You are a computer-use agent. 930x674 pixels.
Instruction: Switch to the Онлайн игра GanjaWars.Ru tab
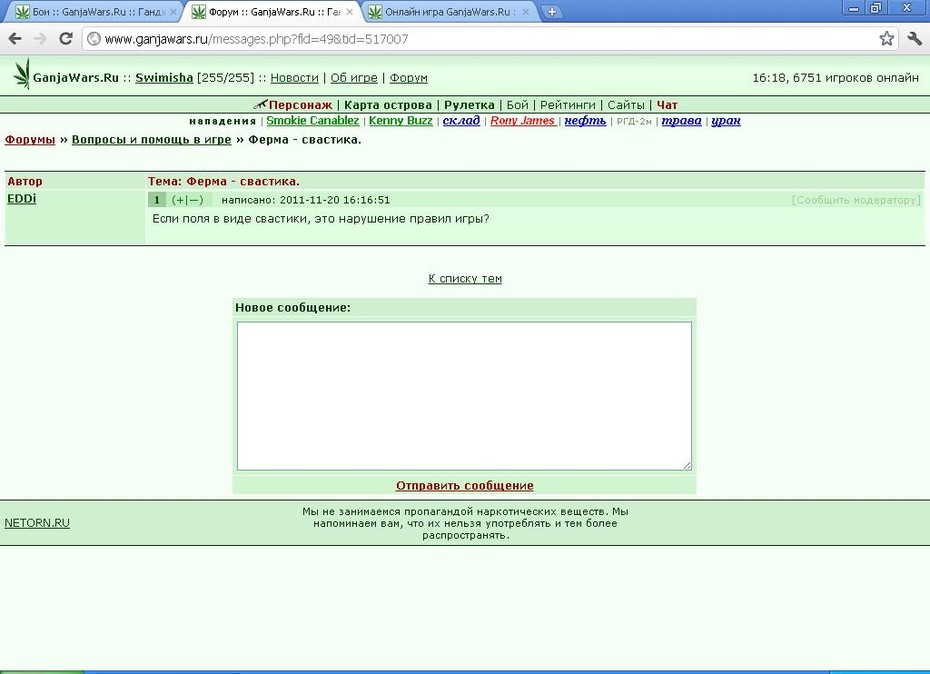click(x=449, y=12)
